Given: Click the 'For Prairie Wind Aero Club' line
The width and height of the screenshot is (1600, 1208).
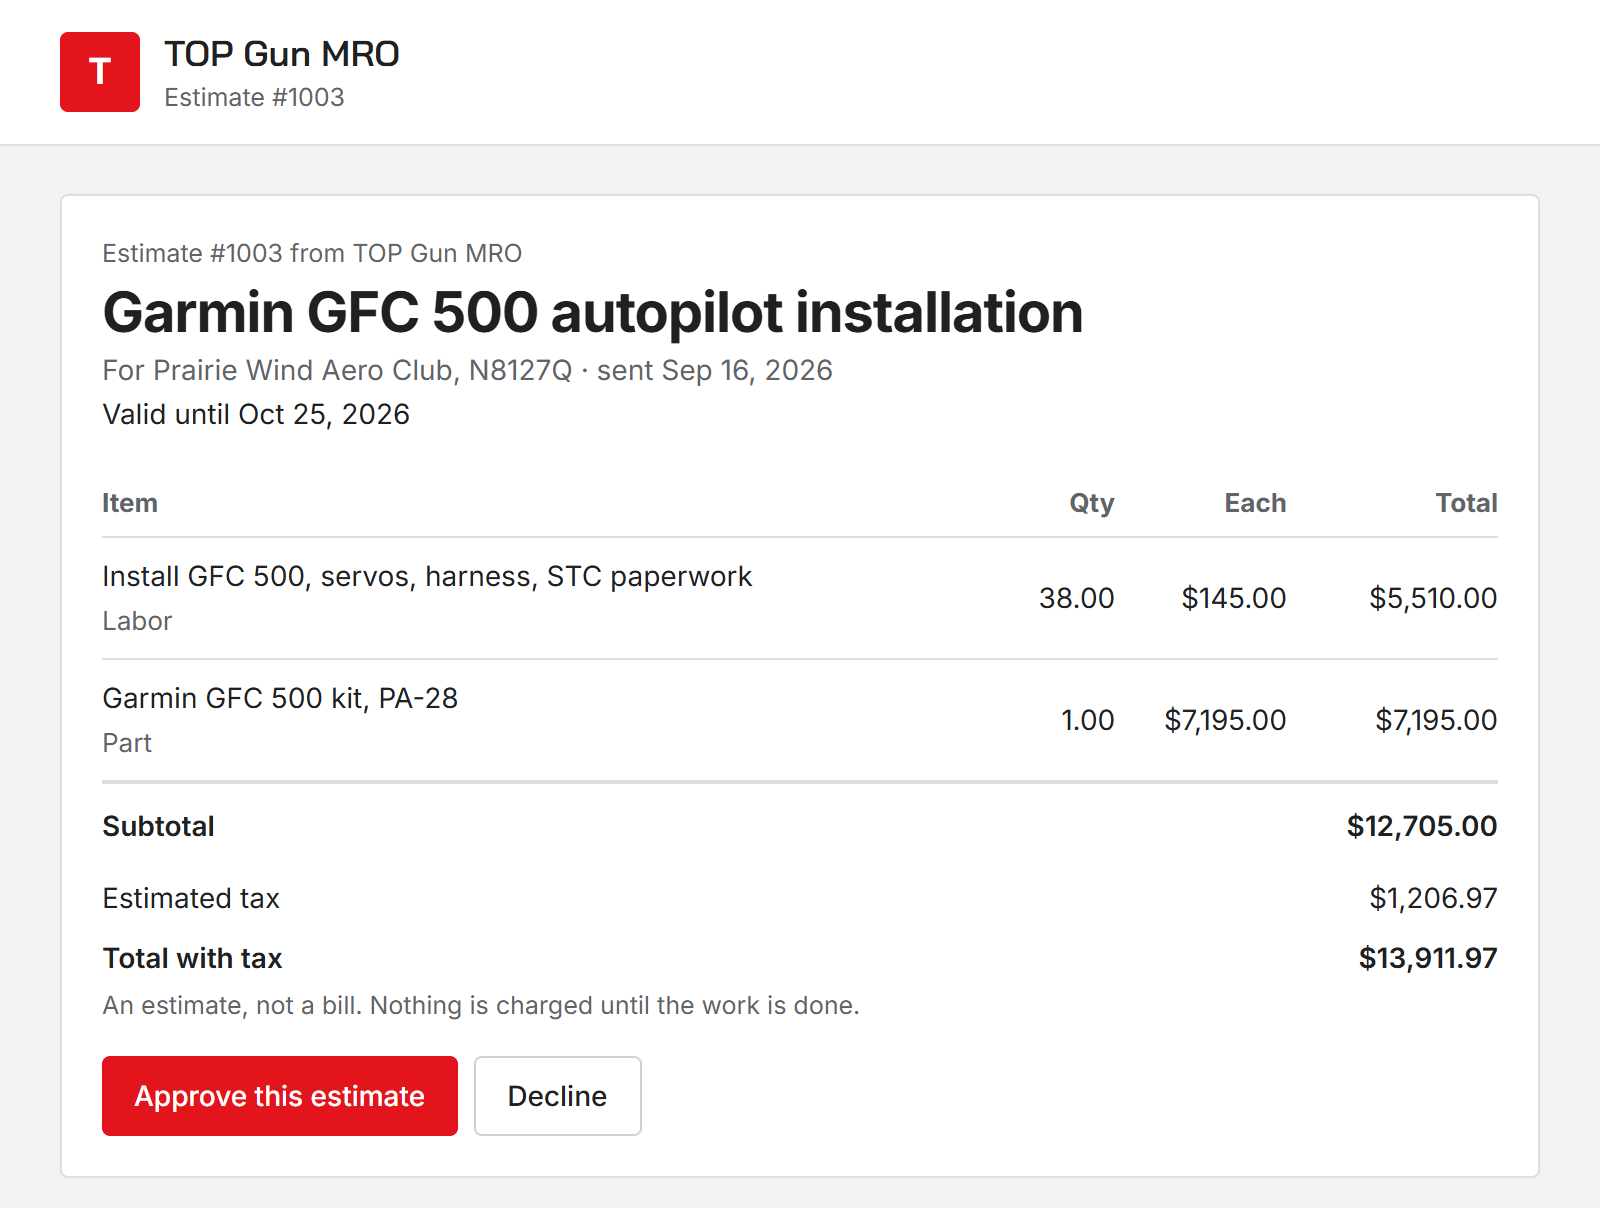Looking at the screenshot, I should coord(467,370).
